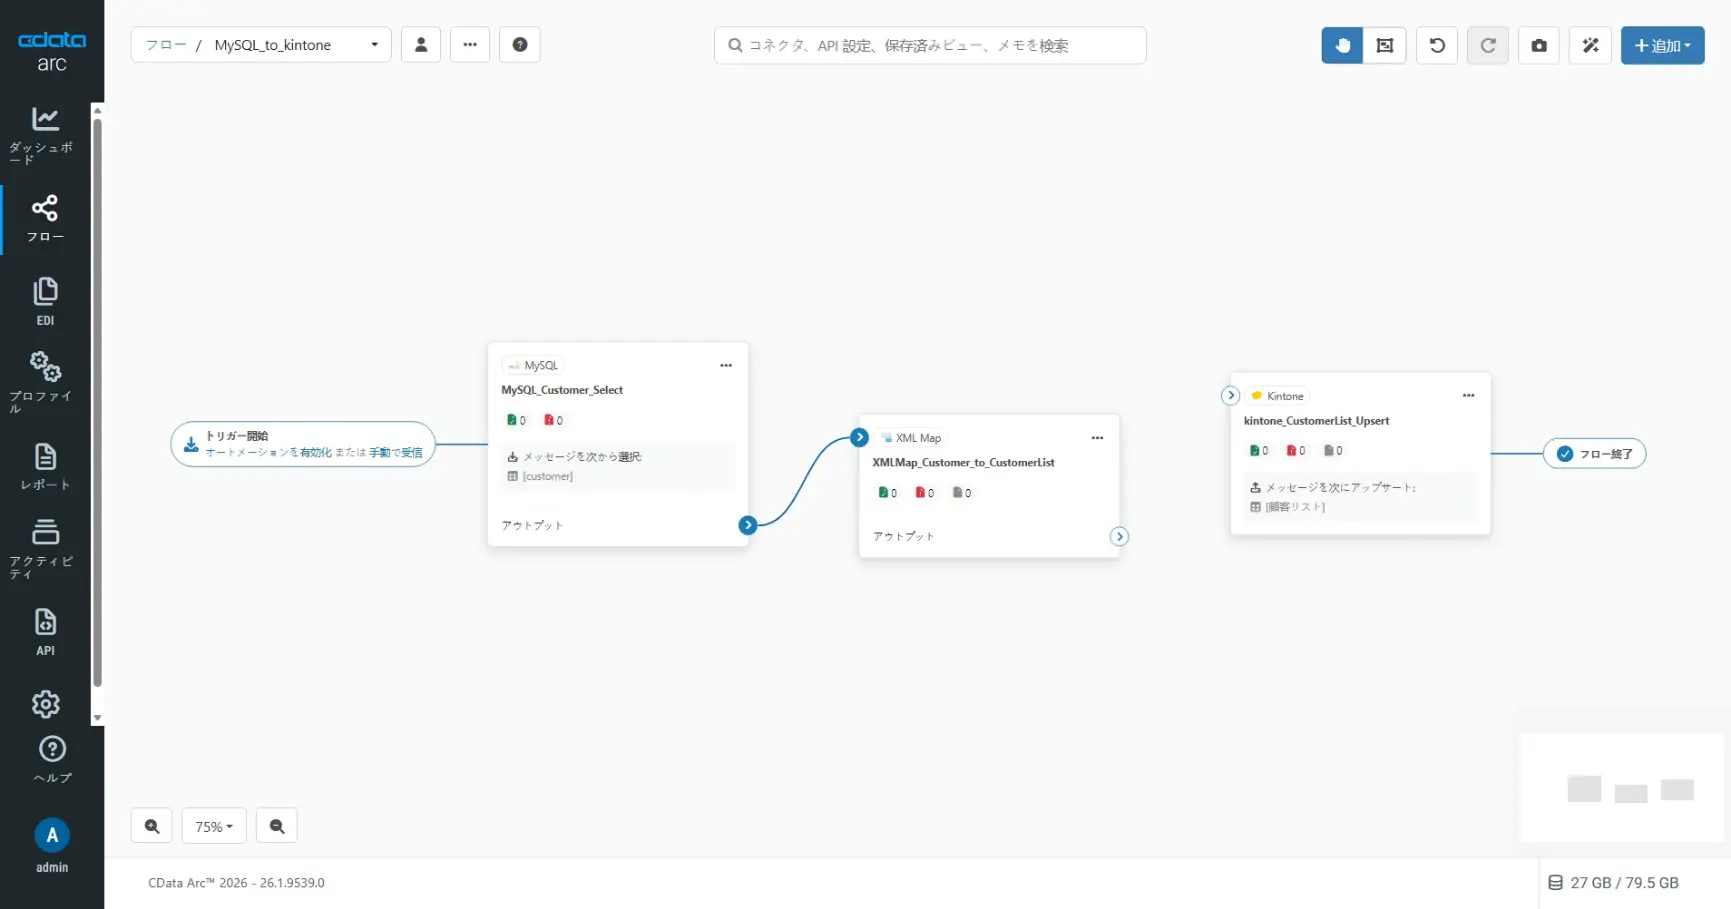Click the MySQL type tag on first connector
The width and height of the screenshot is (1731, 909).
(534, 365)
